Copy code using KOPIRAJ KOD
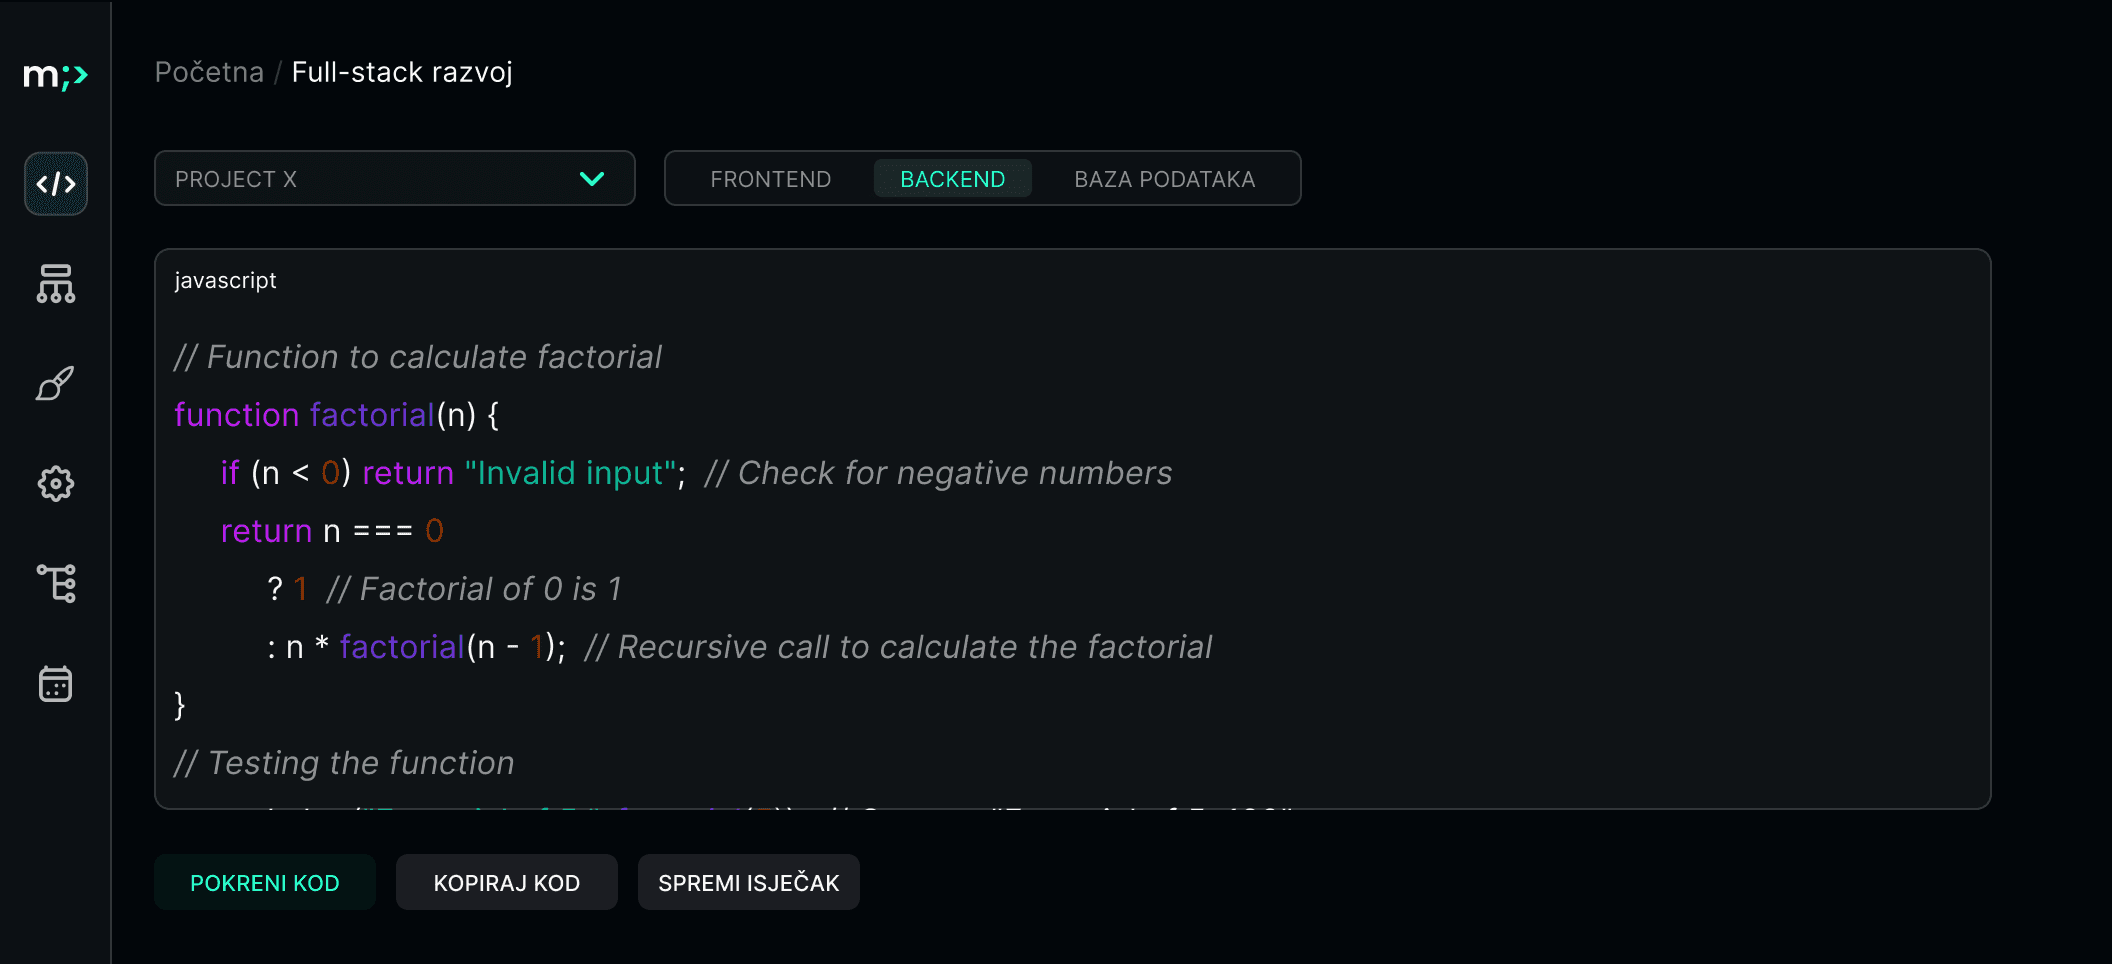This screenshot has height=964, width=2112. click(506, 882)
